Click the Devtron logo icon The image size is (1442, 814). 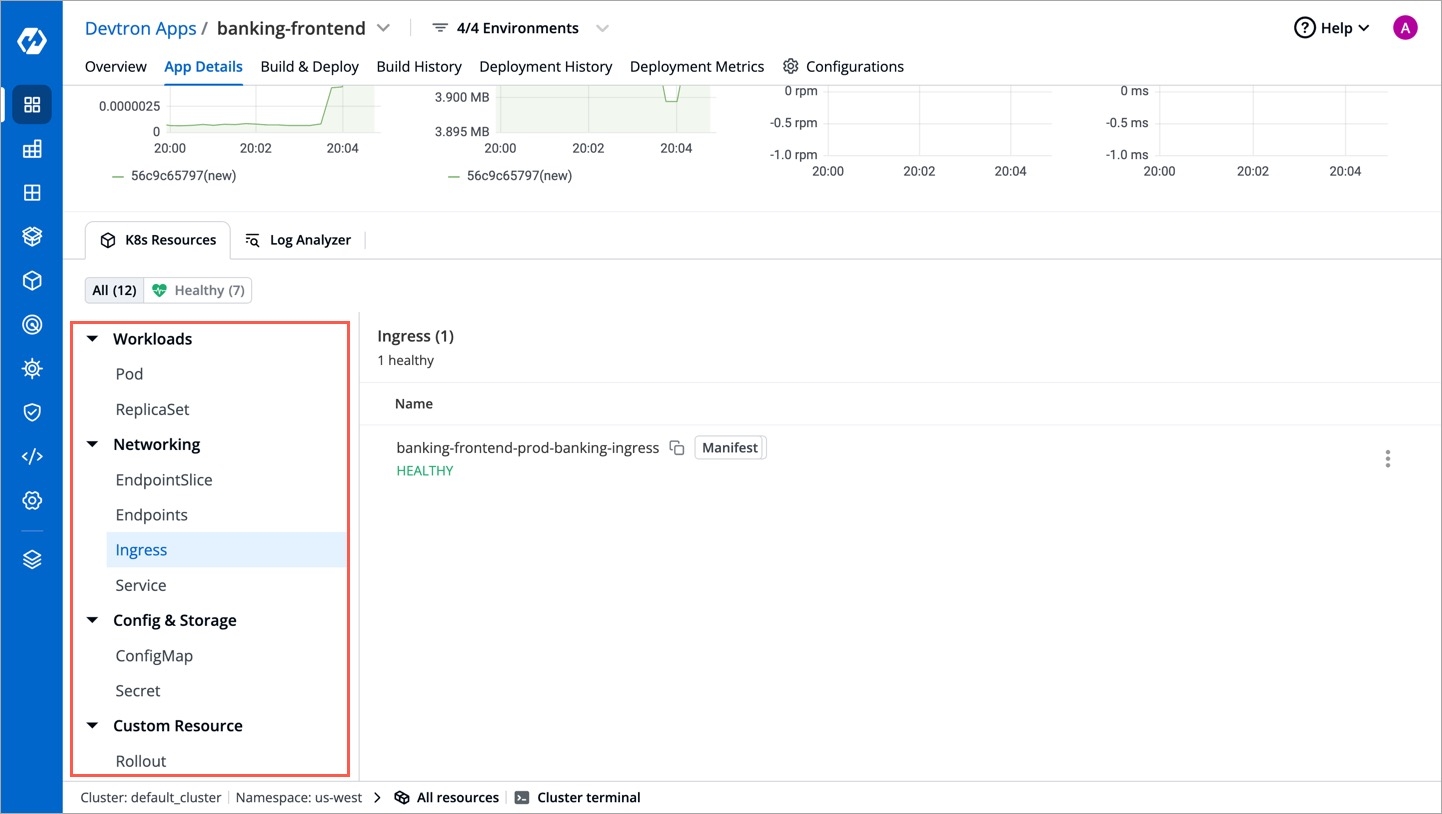pyautogui.click(x=32, y=42)
